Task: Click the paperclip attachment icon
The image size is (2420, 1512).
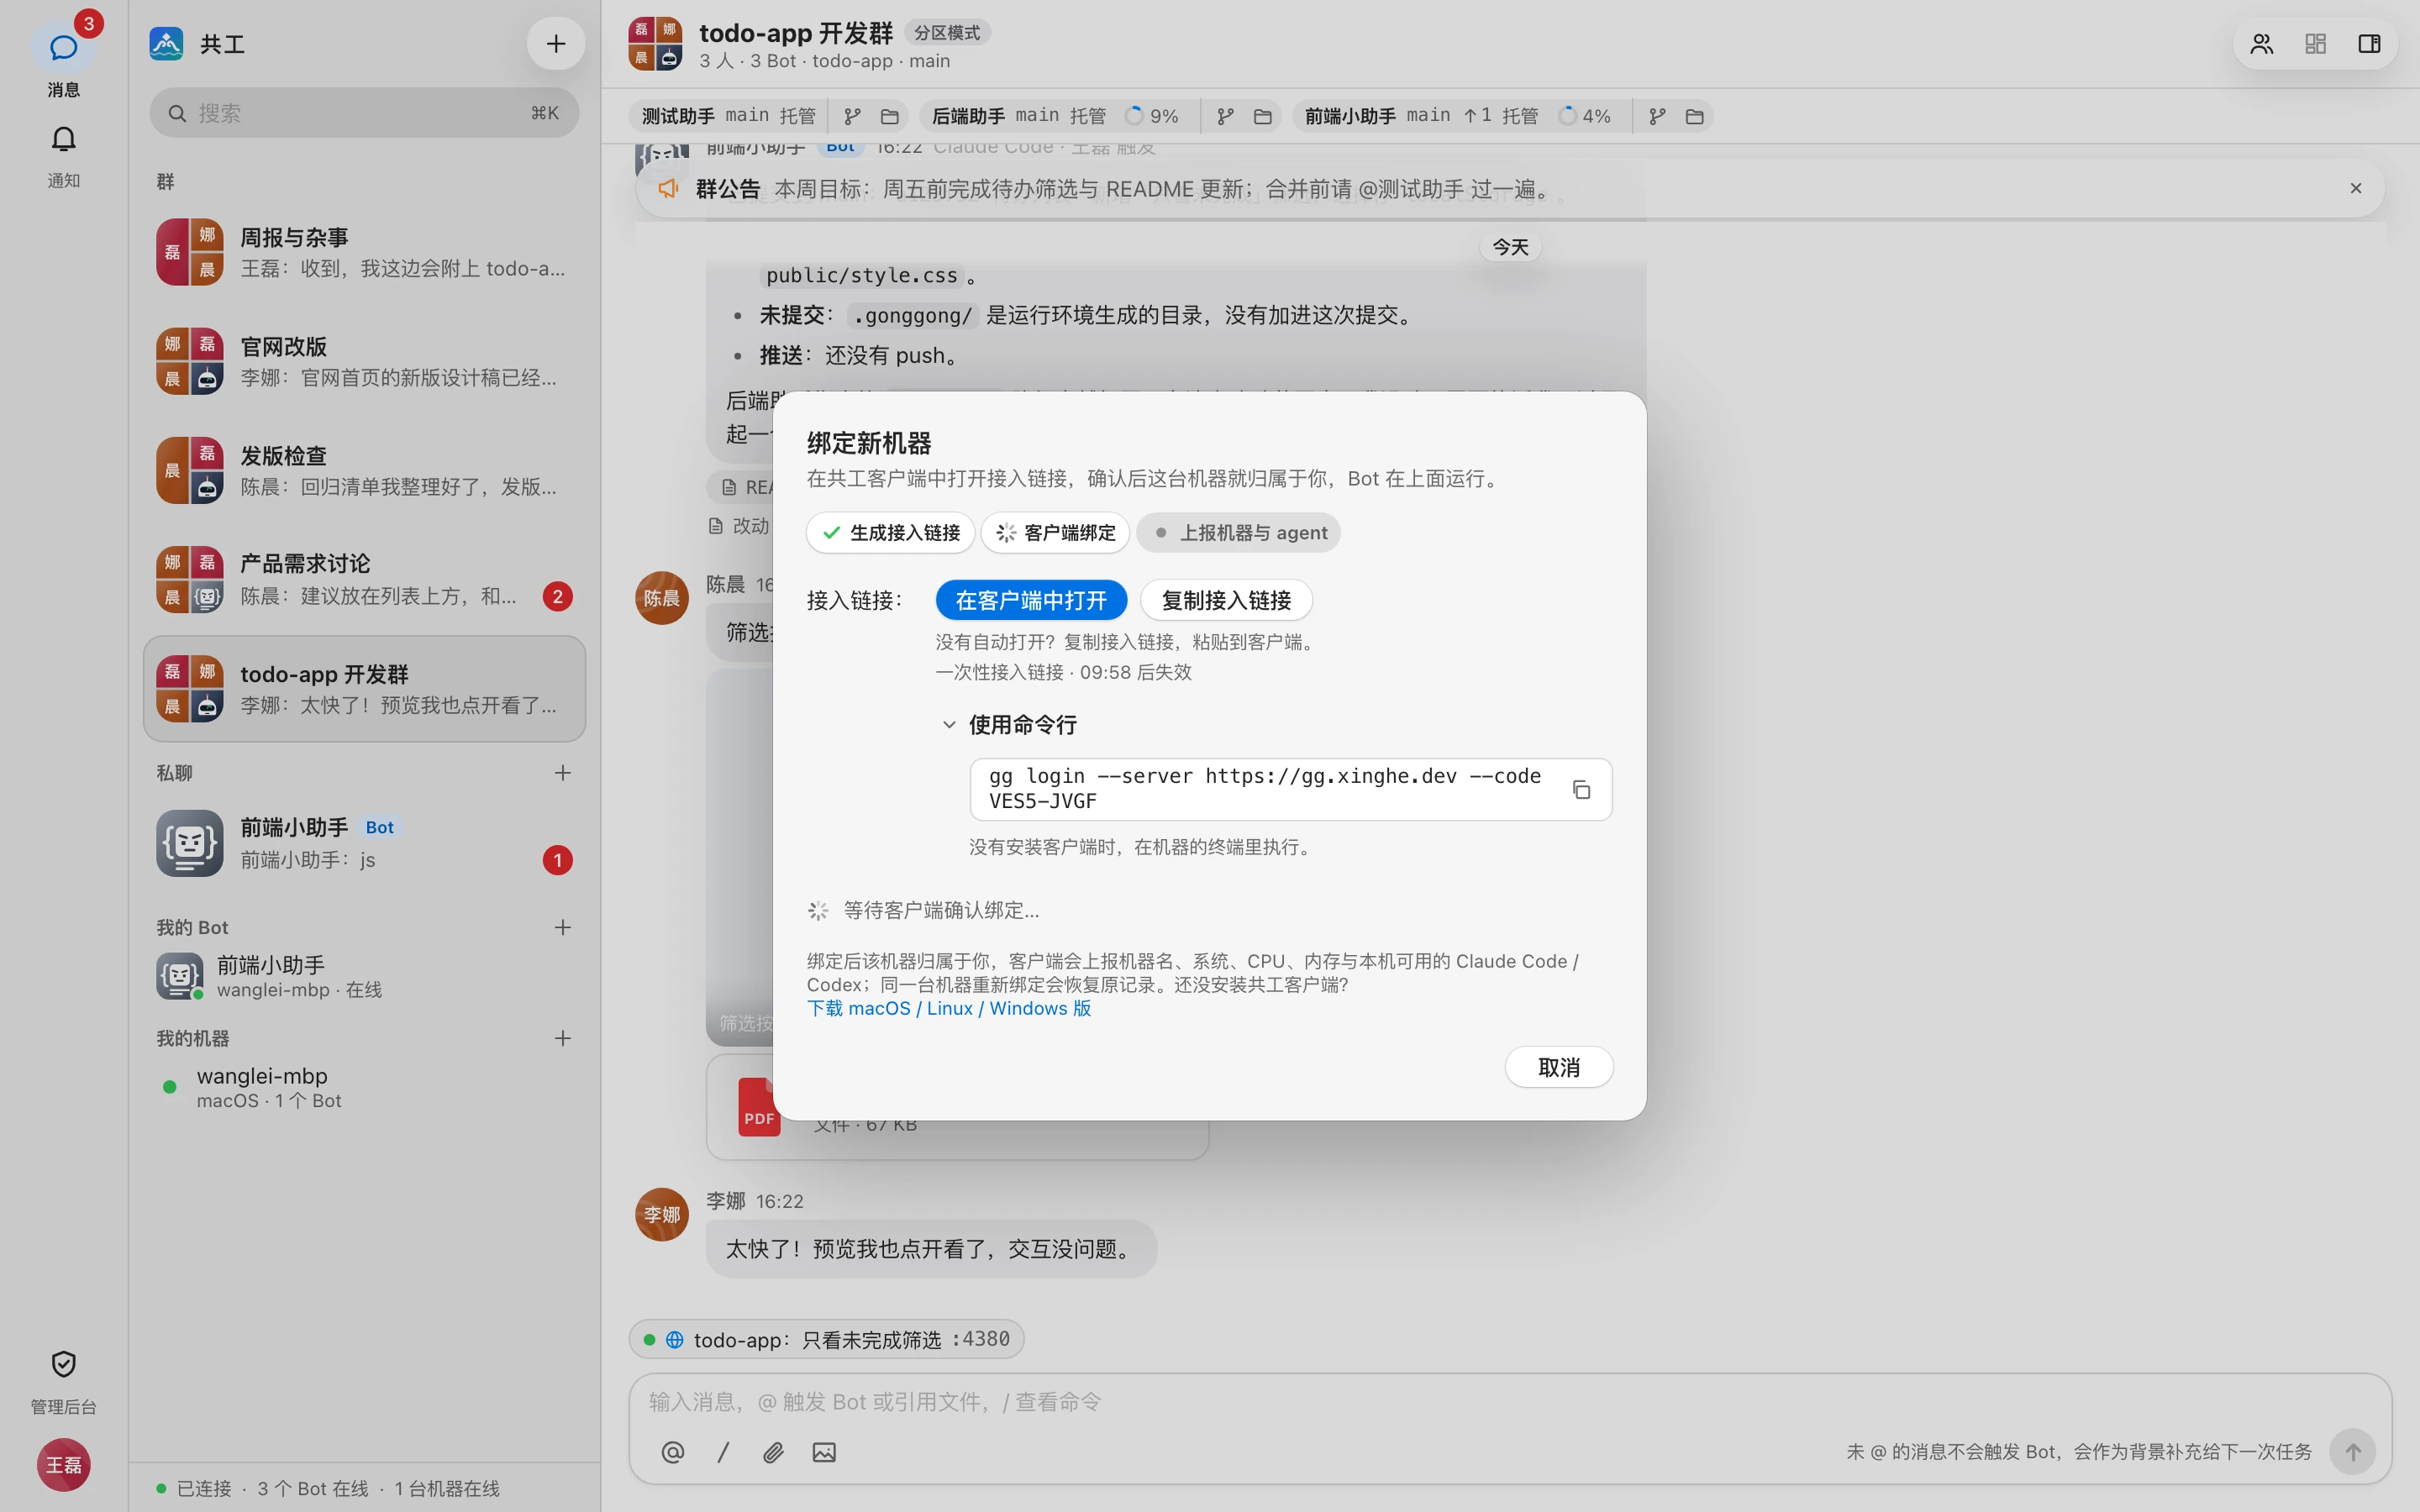Action: 773,1452
